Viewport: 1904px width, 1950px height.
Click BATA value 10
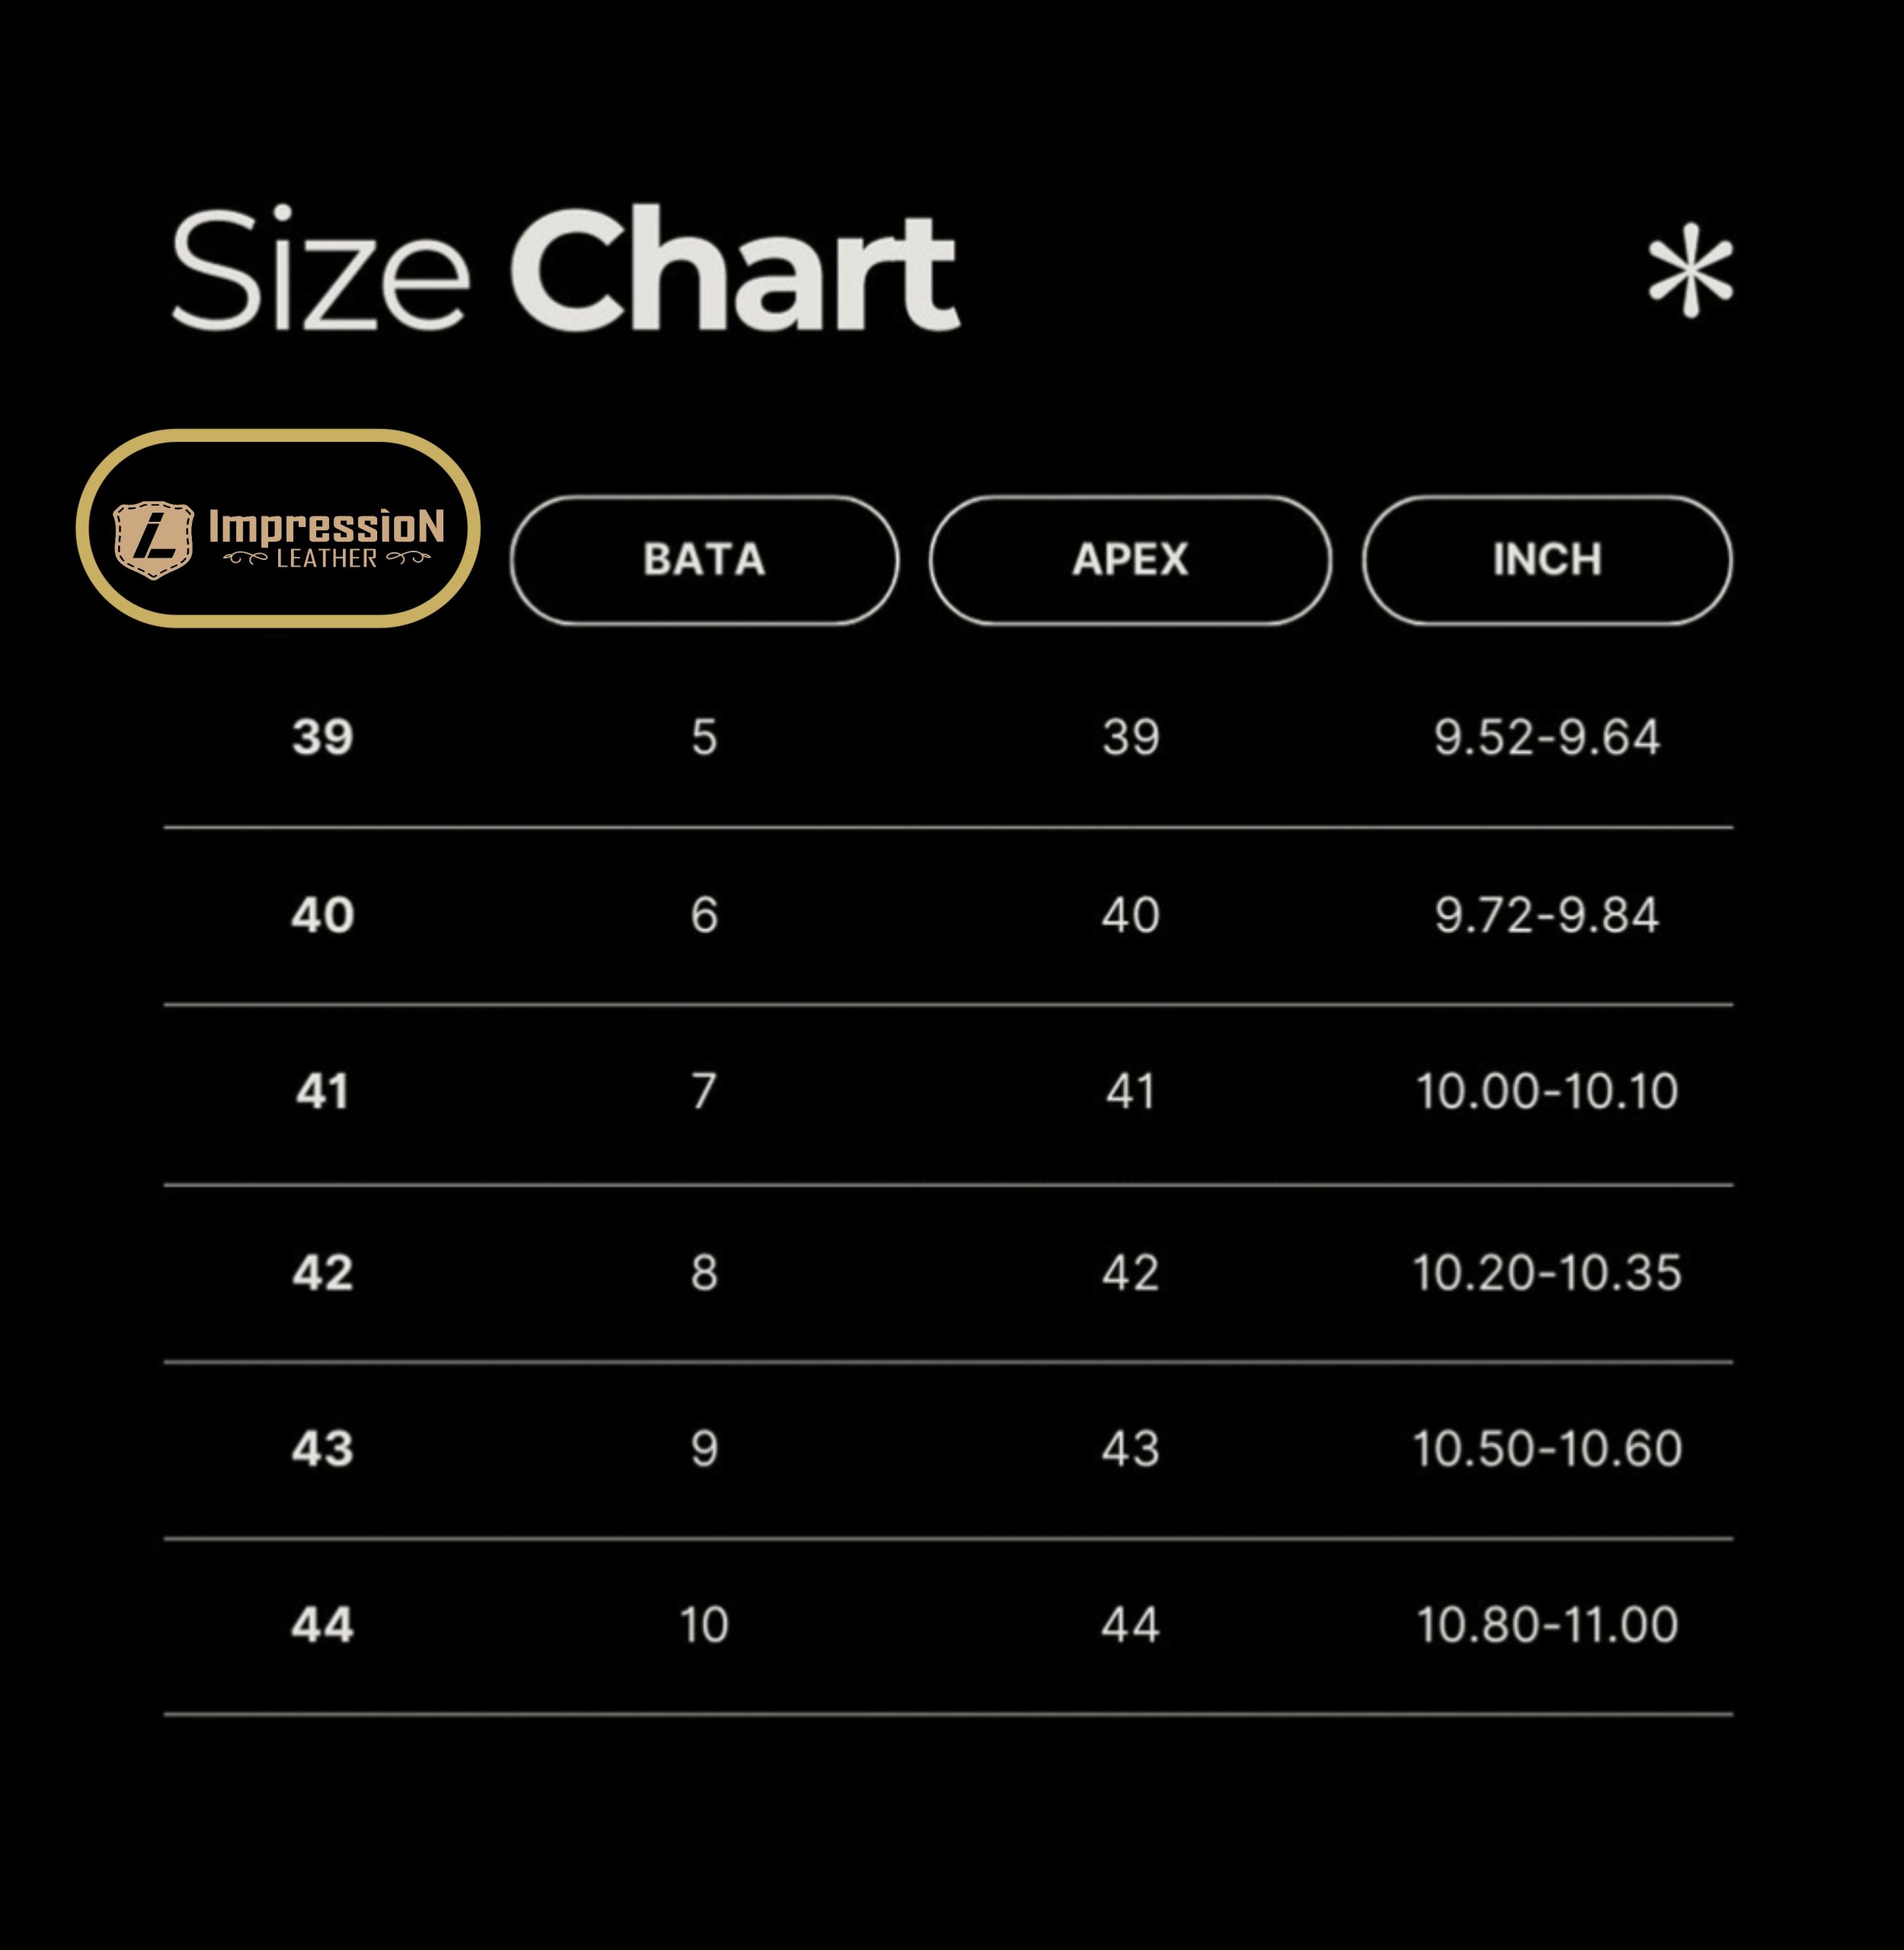pyautogui.click(x=704, y=1625)
